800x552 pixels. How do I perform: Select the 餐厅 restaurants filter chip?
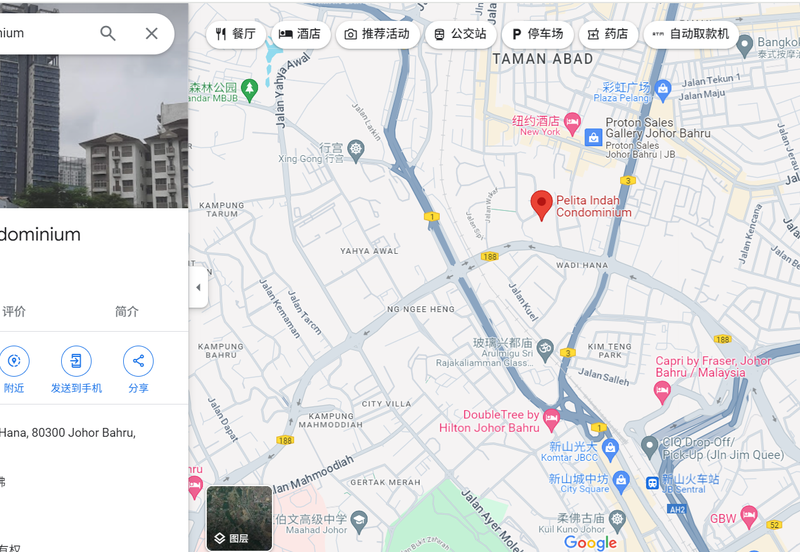[236, 34]
